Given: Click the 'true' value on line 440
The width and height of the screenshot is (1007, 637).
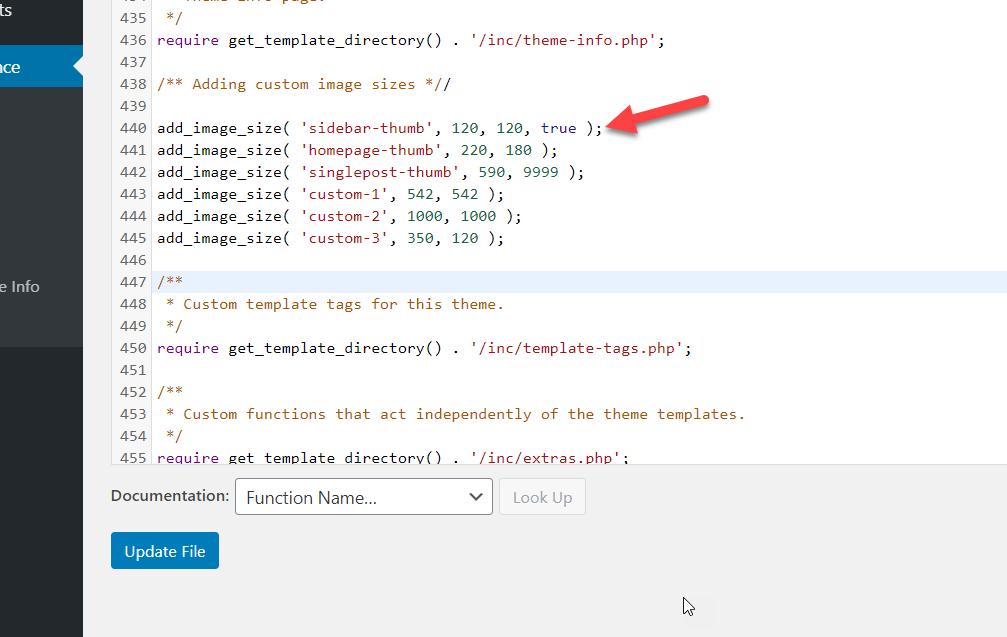Looking at the screenshot, I should (x=558, y=128).
